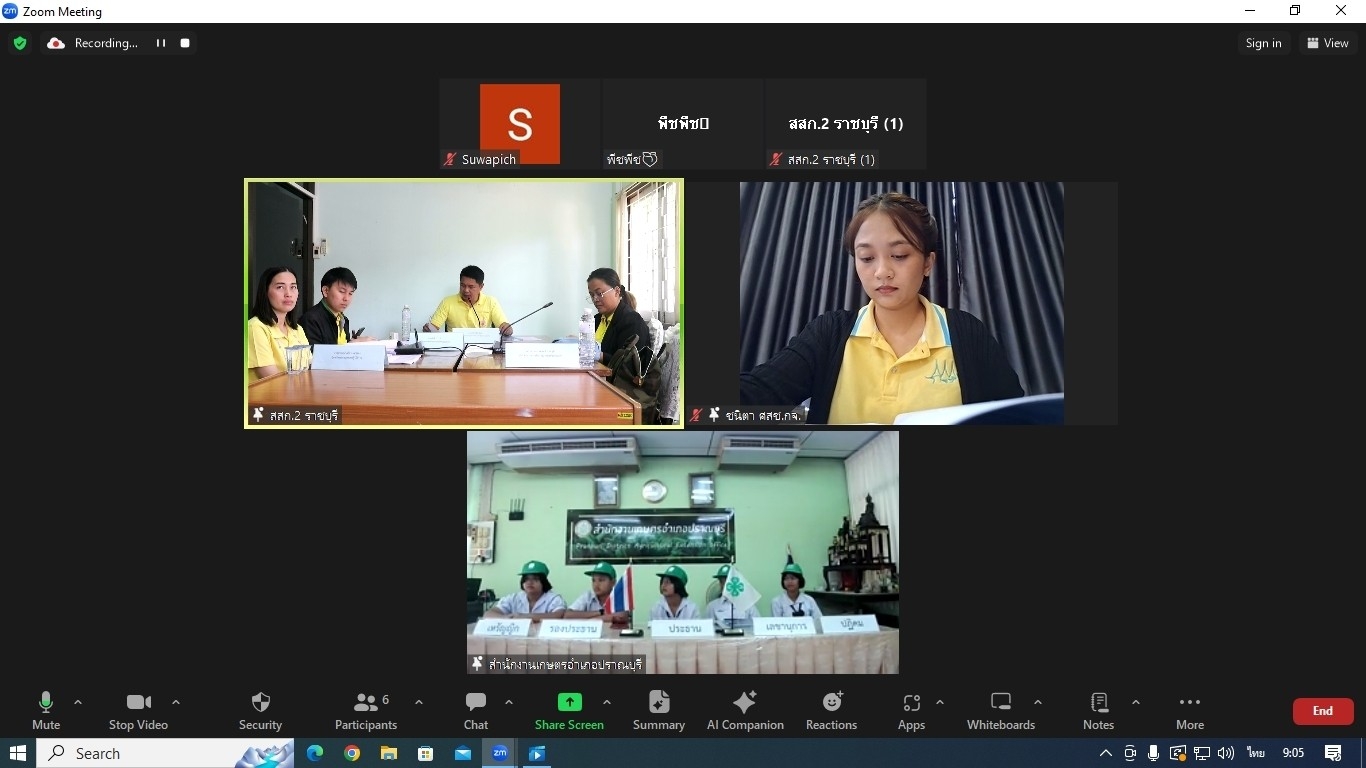Open the Security shield options
The height and width of the screenshot is (768, 1366).
click(x=260, y=710)
